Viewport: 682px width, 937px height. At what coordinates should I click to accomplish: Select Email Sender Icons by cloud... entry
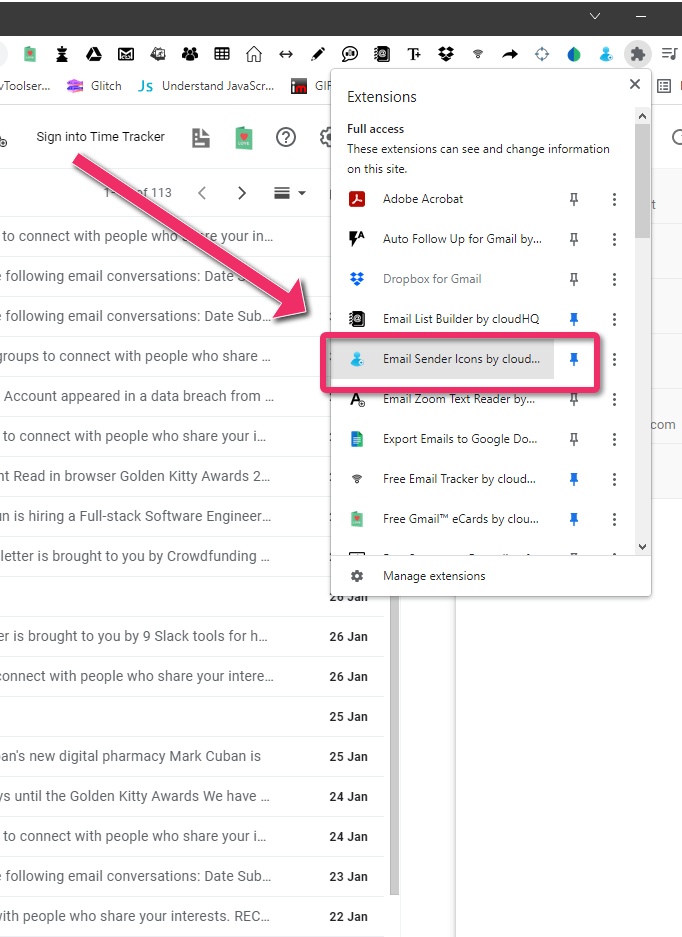[442, 359]
